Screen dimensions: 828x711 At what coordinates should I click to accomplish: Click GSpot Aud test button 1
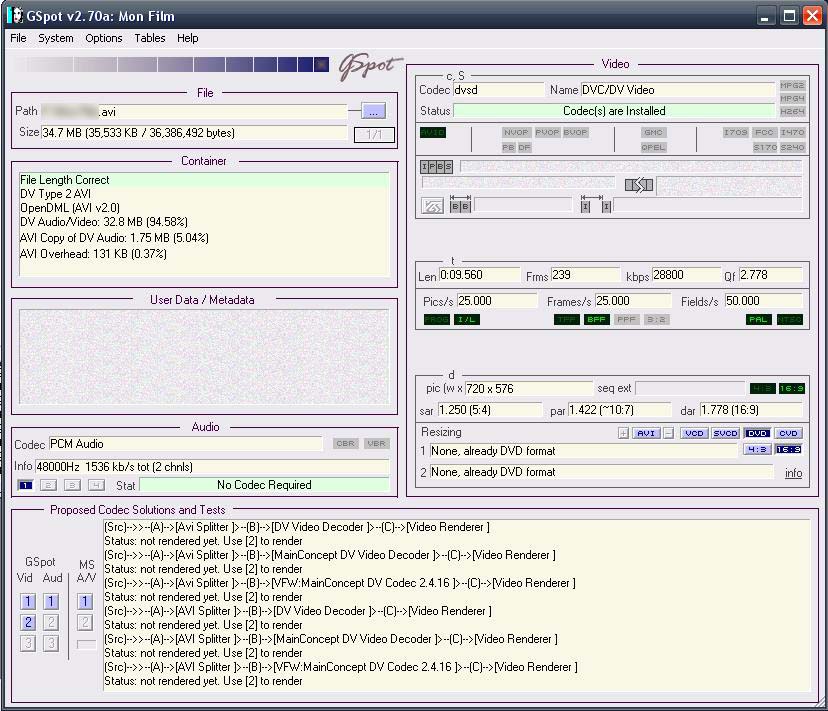(x=51, y=601)
